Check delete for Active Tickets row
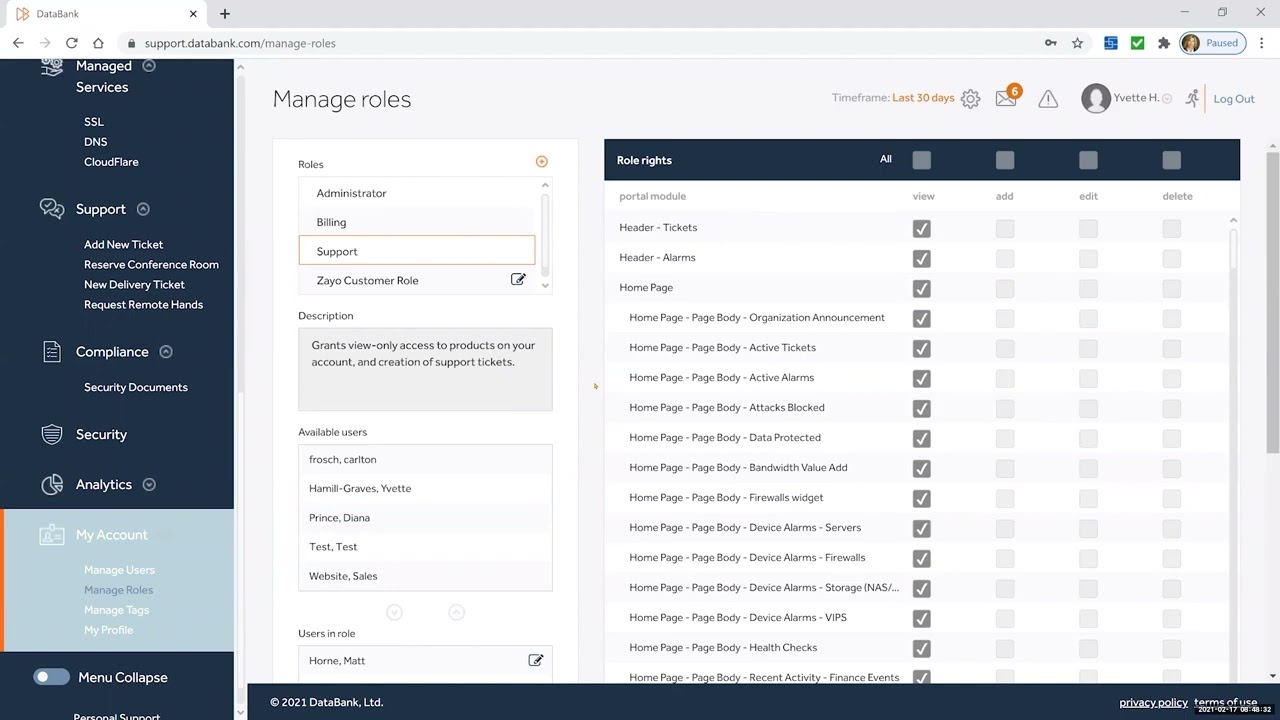Viewport: 1280px width, 720px height. (x=1172, y=348)
